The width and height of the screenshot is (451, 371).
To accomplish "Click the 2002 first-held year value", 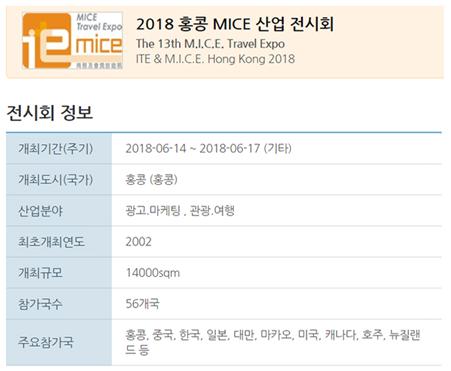I will pyautogui.click(x=138, y=242).
